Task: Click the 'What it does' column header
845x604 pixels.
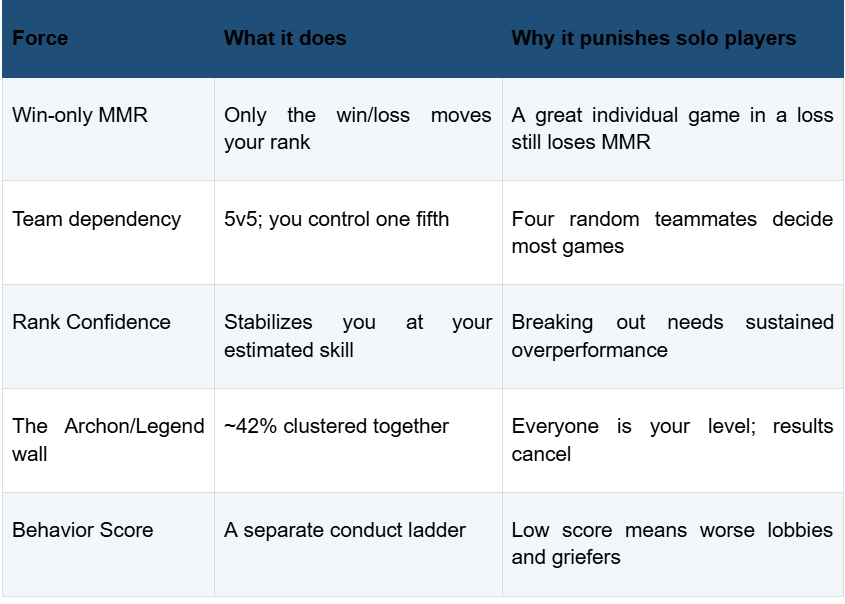Action: pos(285,38)
